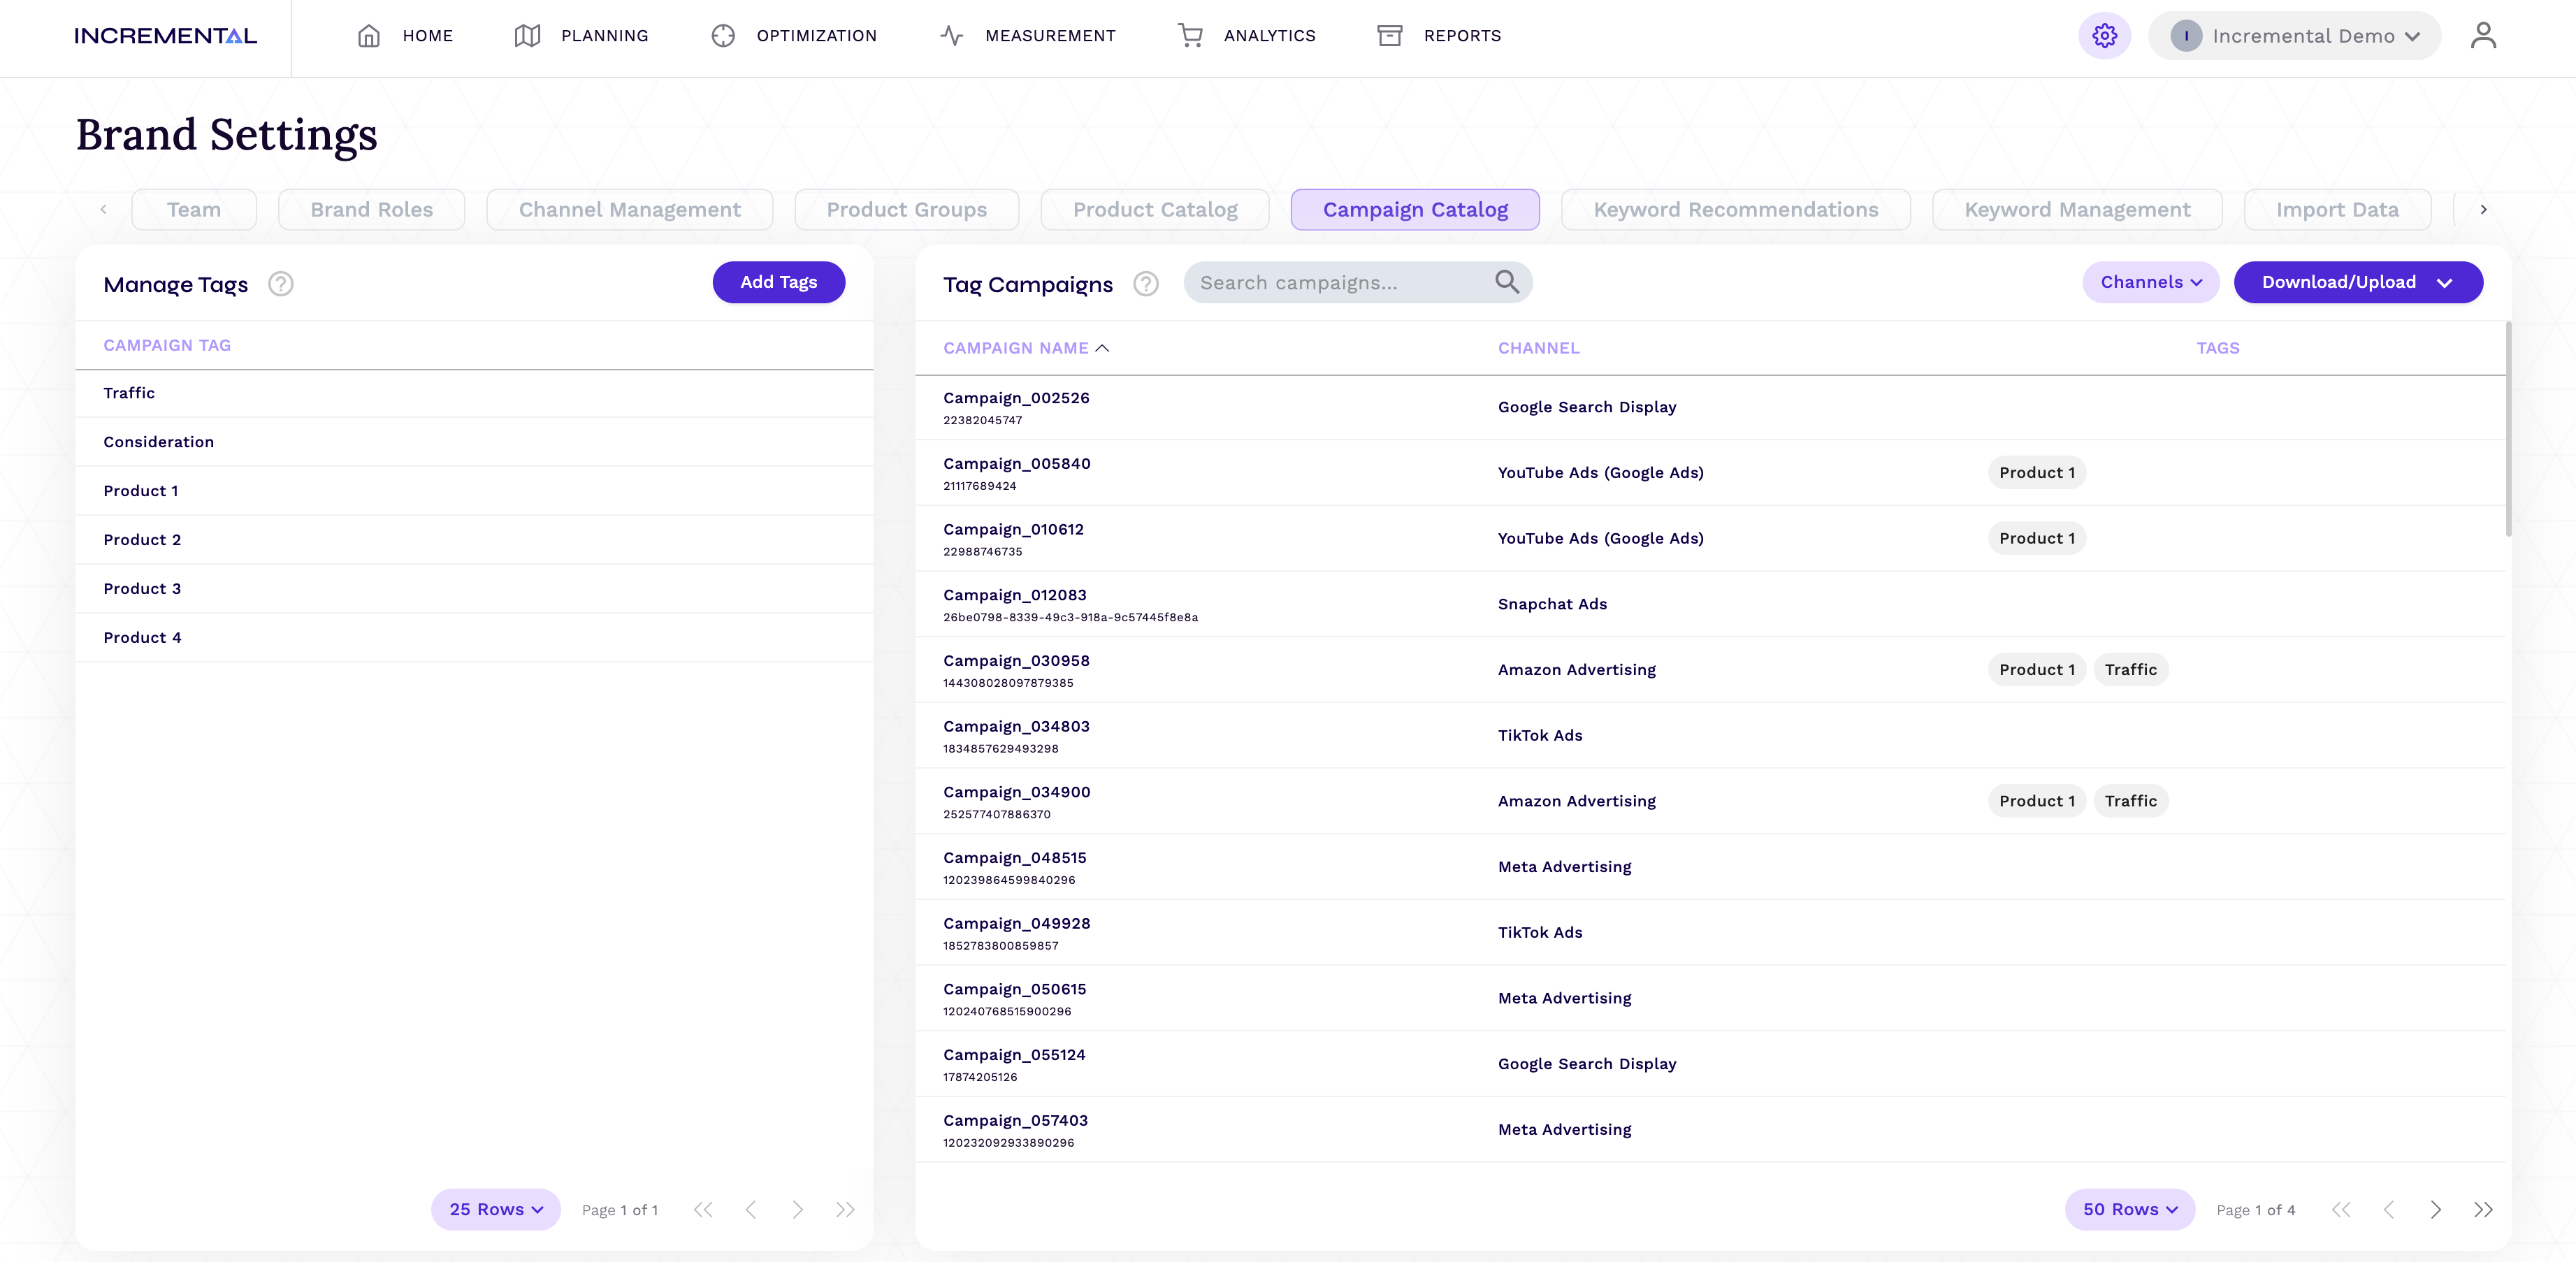The height and width of the screenshot is (1262, 2576).
Task: Open the Incremental Demo account dropdown
Action: [x=2294, y=36]
